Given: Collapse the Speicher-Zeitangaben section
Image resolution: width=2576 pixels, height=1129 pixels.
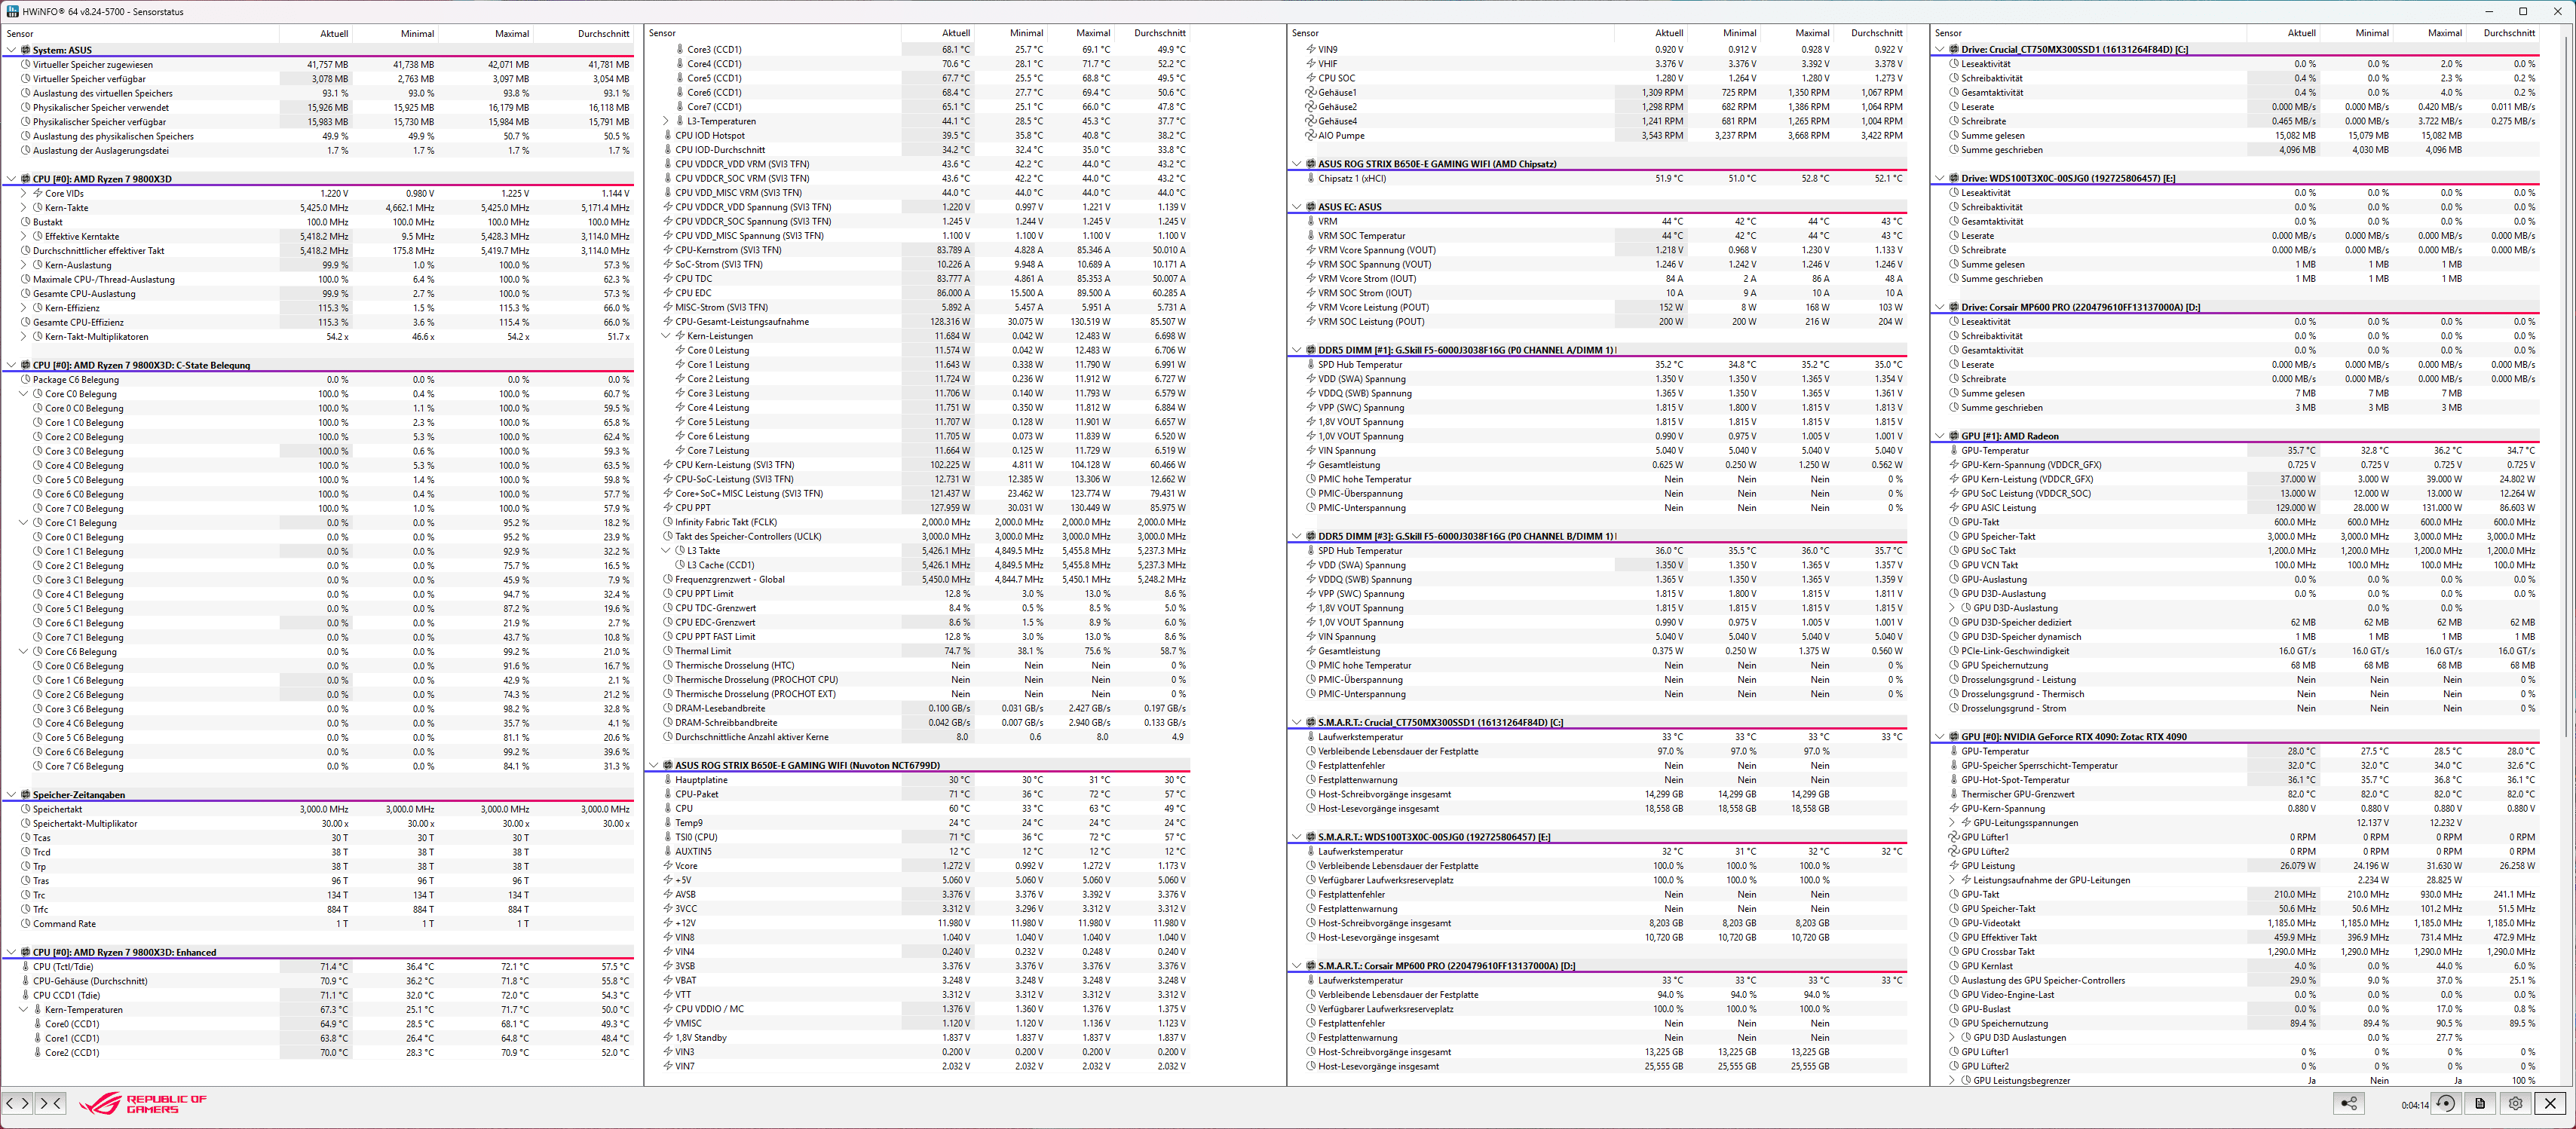Looking at the screenshot, I should click(x=12, y=795).
